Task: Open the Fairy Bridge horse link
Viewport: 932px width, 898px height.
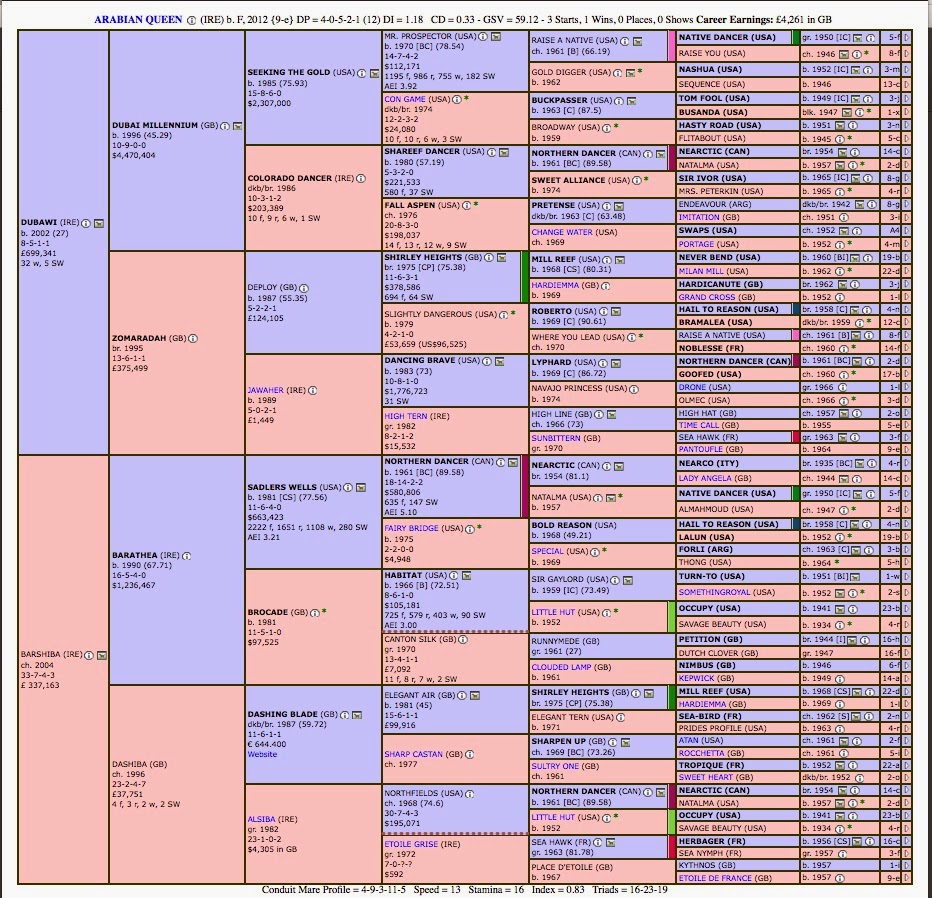Action: pyautogui.click(x=411, y=528)
